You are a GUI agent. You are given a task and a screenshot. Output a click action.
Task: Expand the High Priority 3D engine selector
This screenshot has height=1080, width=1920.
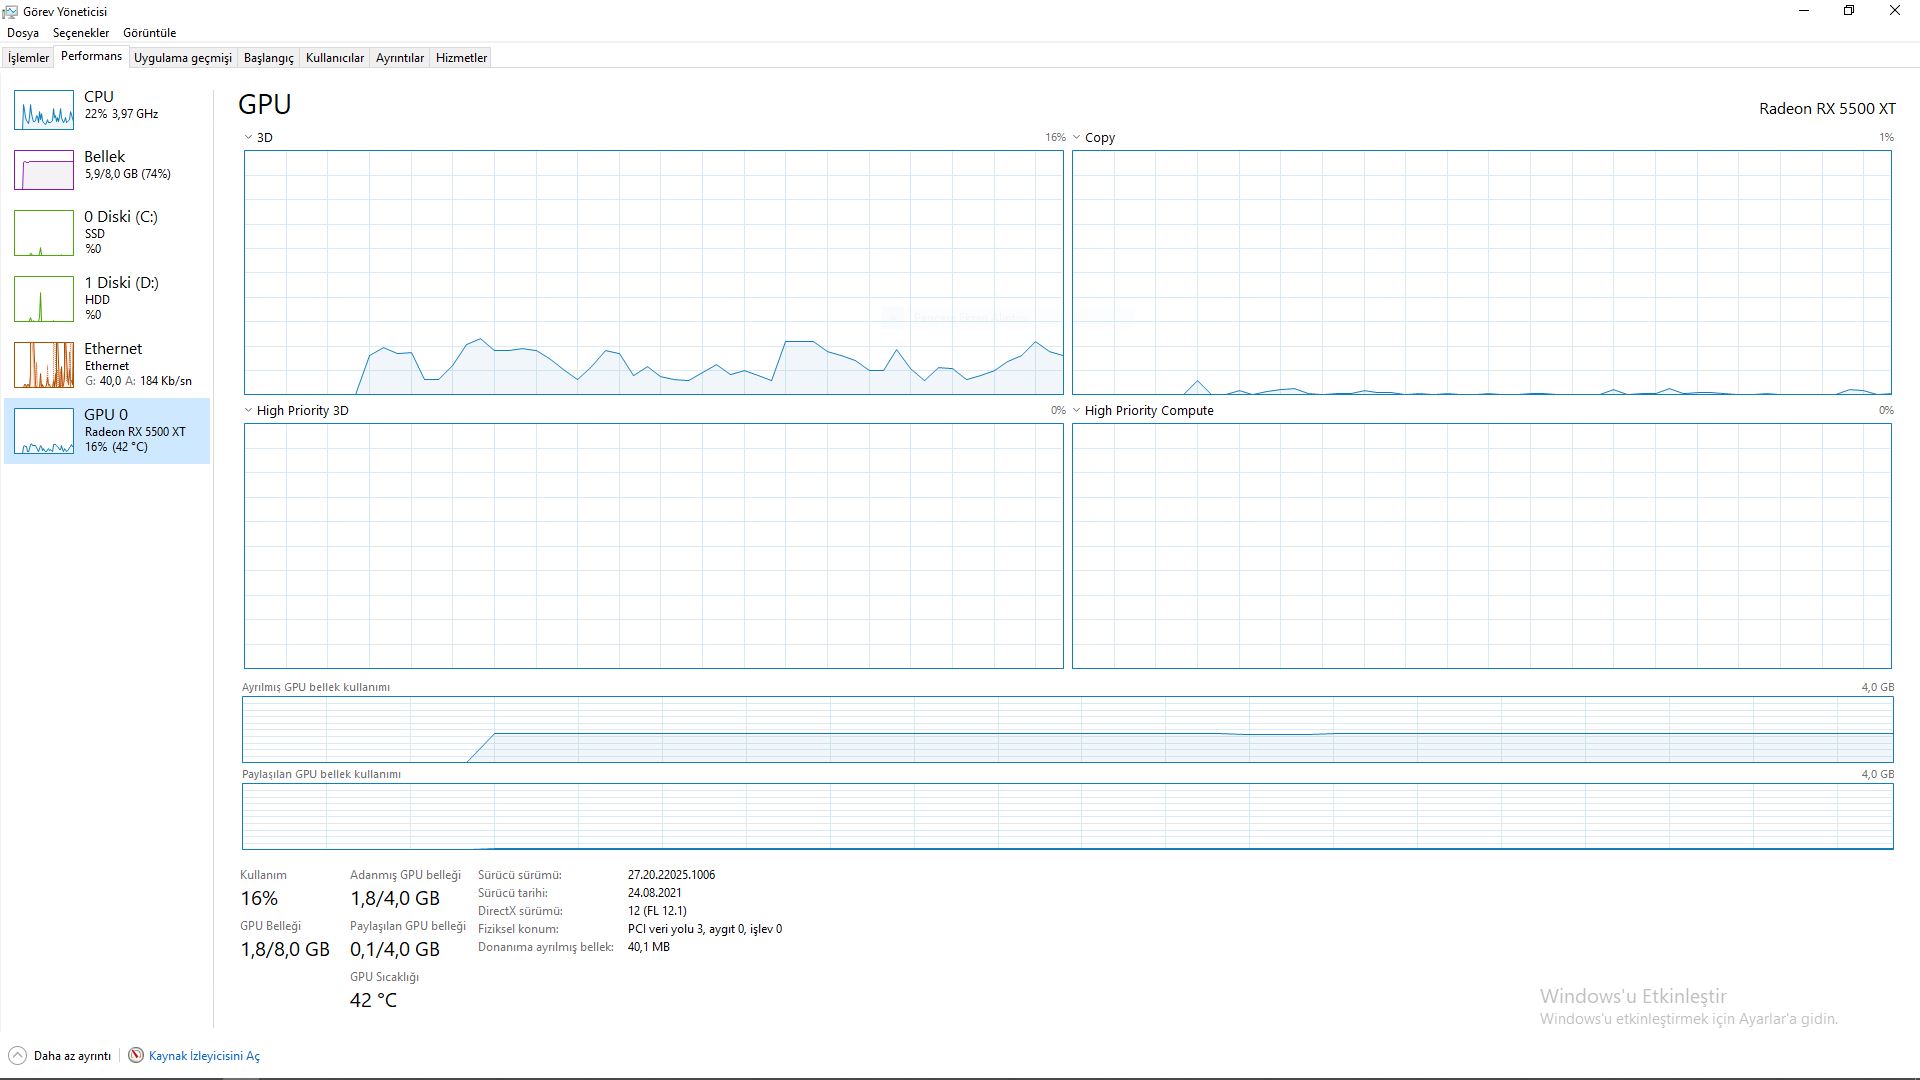(249, 410)
